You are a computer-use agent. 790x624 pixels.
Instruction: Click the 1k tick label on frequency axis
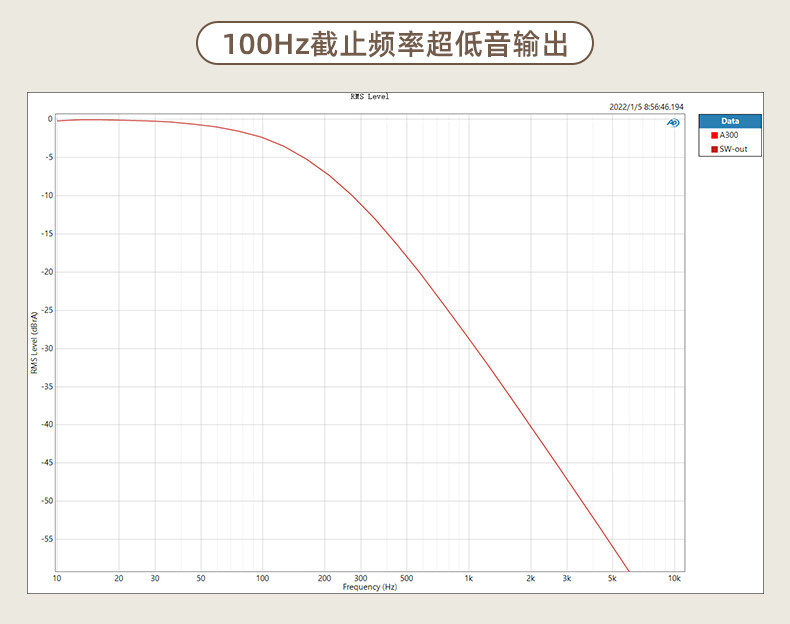(469, 578)
